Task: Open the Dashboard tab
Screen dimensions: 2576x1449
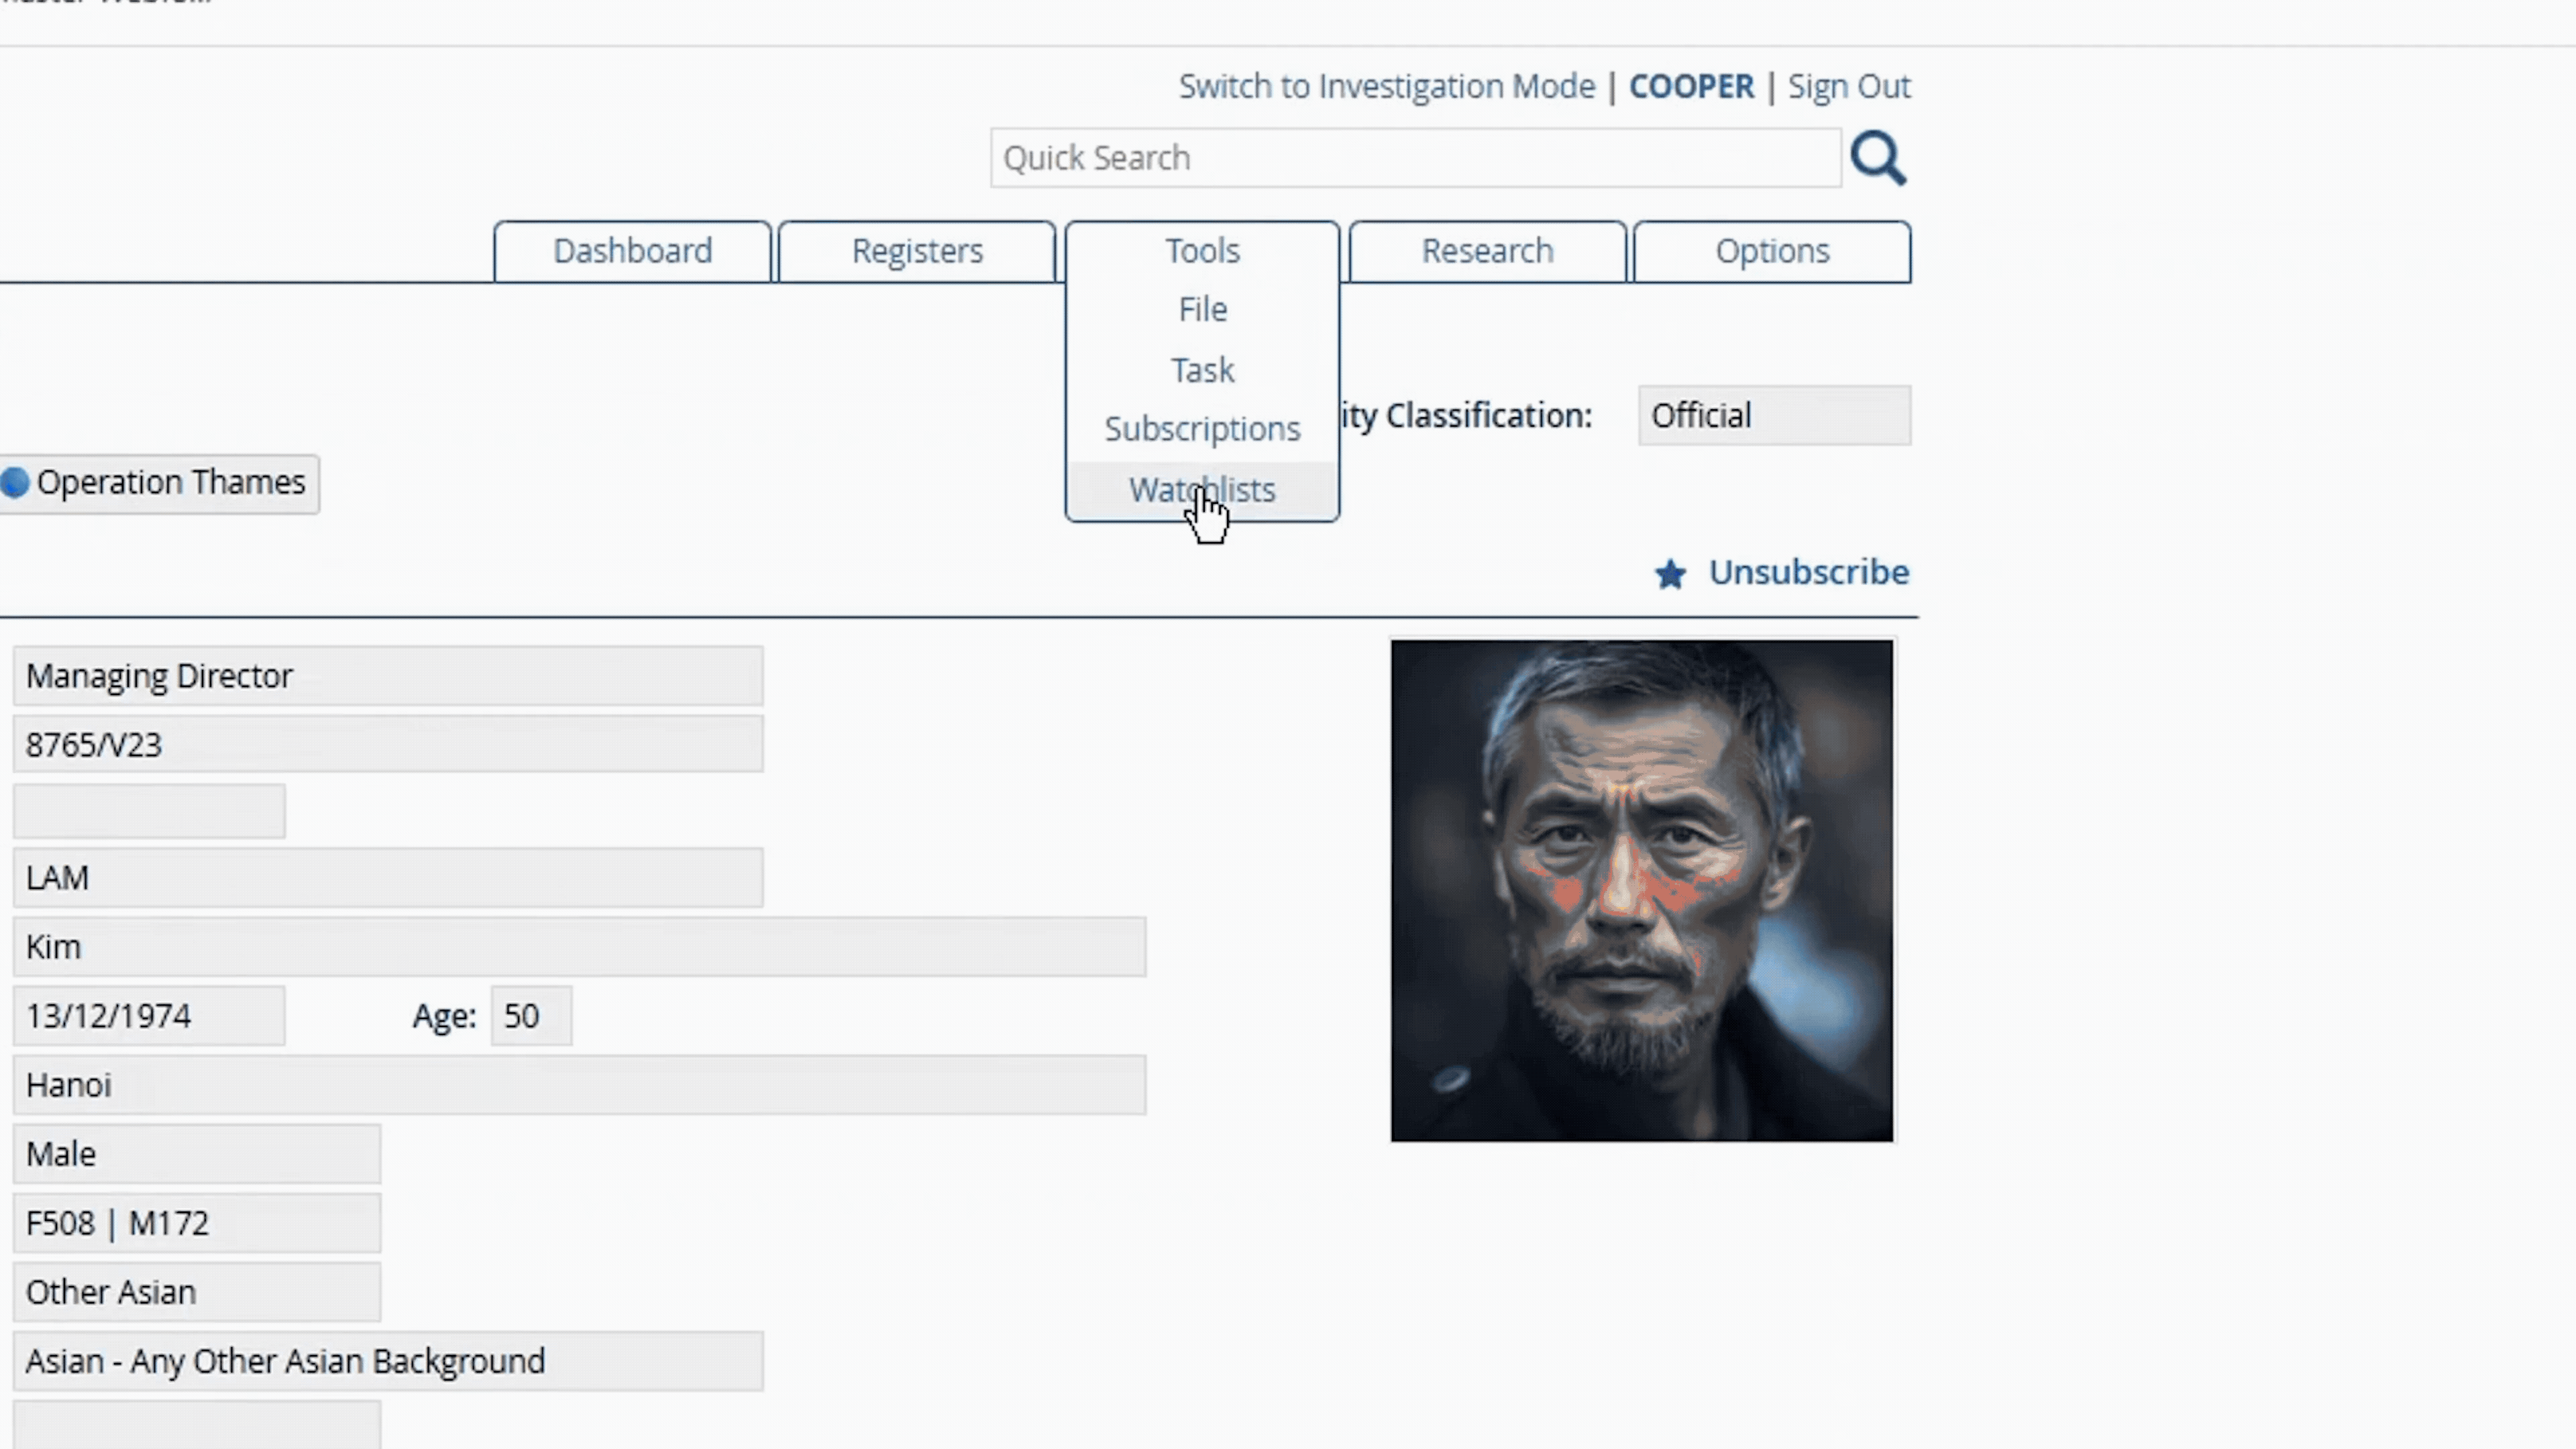Action: pyautogui.click(x=632, y=251)
